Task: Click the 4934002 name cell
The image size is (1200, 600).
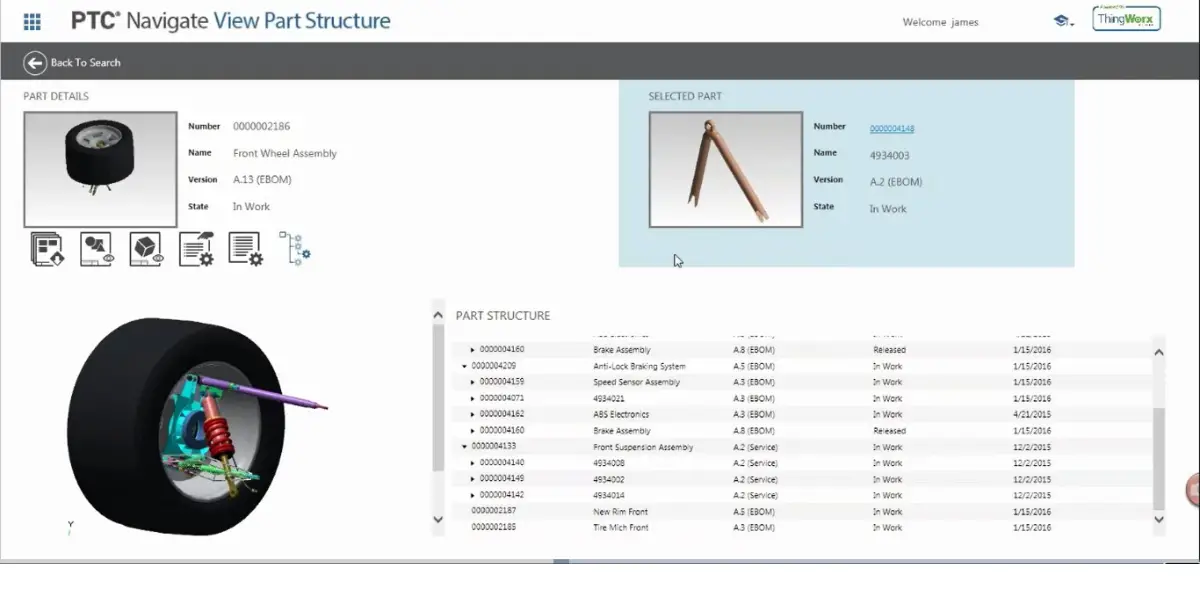Action: 609,479
